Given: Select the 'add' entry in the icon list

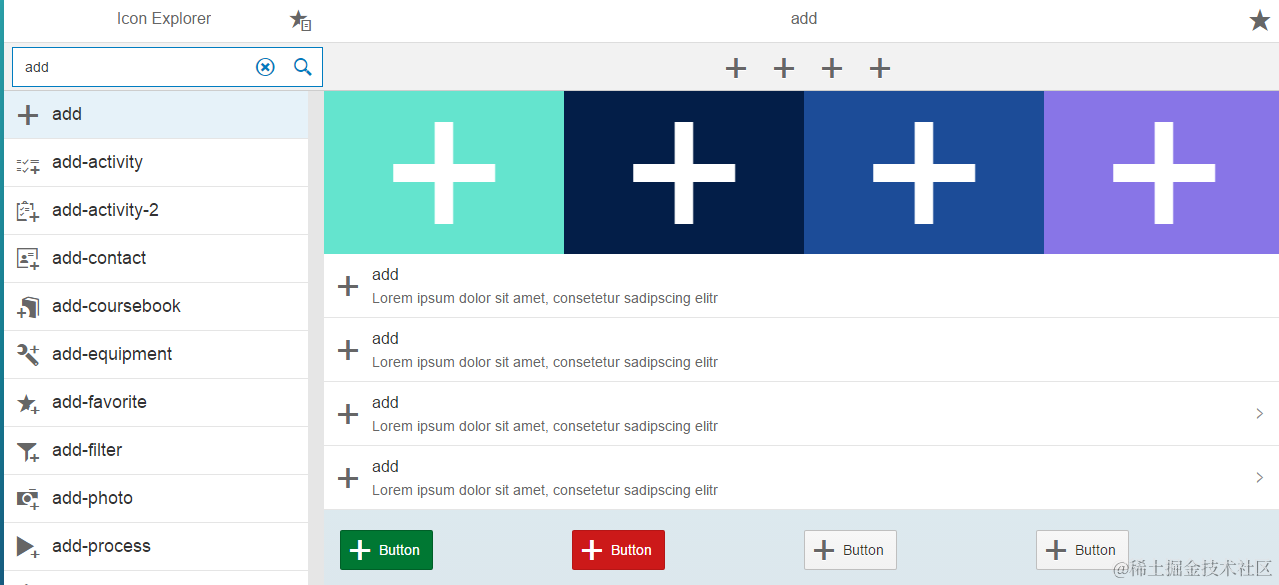Looking at the screenshot, I should coord(156,115).
